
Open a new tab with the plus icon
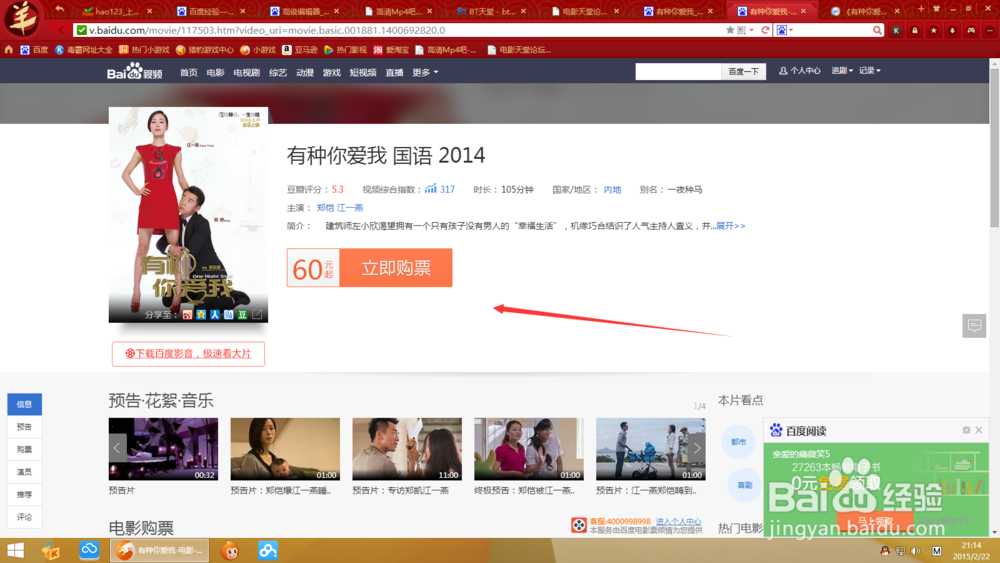point(920,9)
